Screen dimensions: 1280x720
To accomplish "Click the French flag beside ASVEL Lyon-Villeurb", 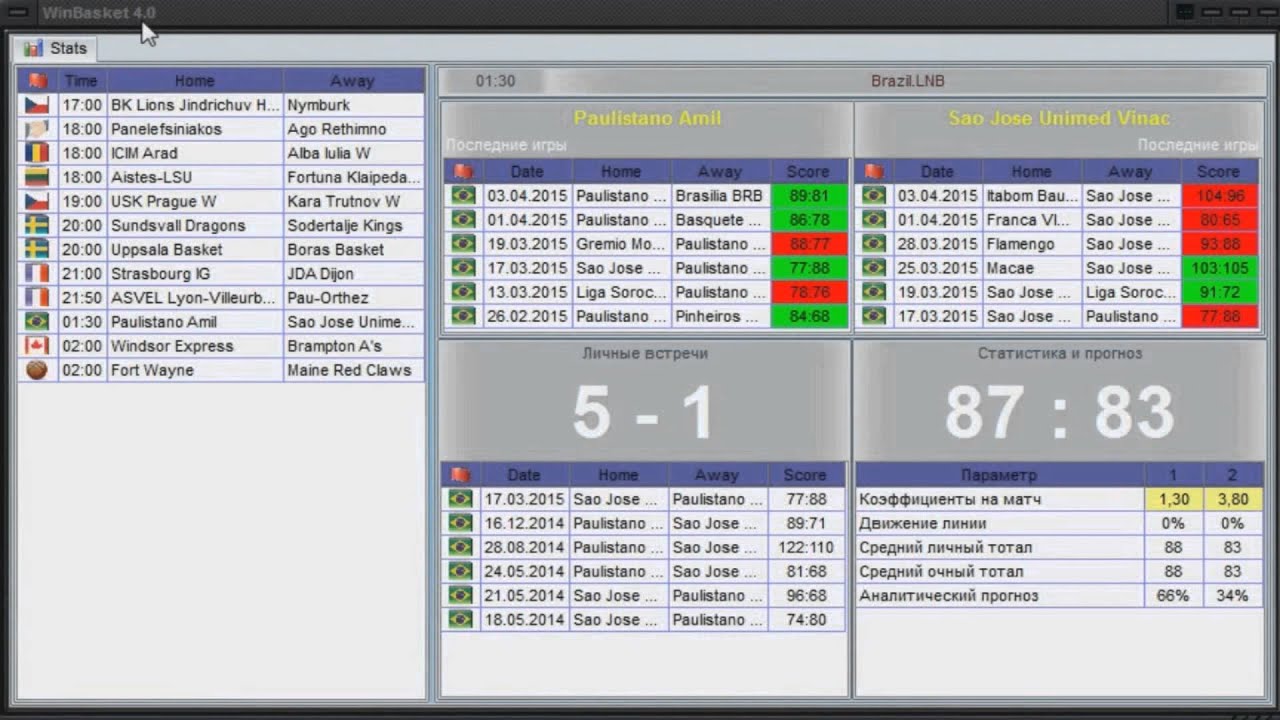I will tap(37, 297).
